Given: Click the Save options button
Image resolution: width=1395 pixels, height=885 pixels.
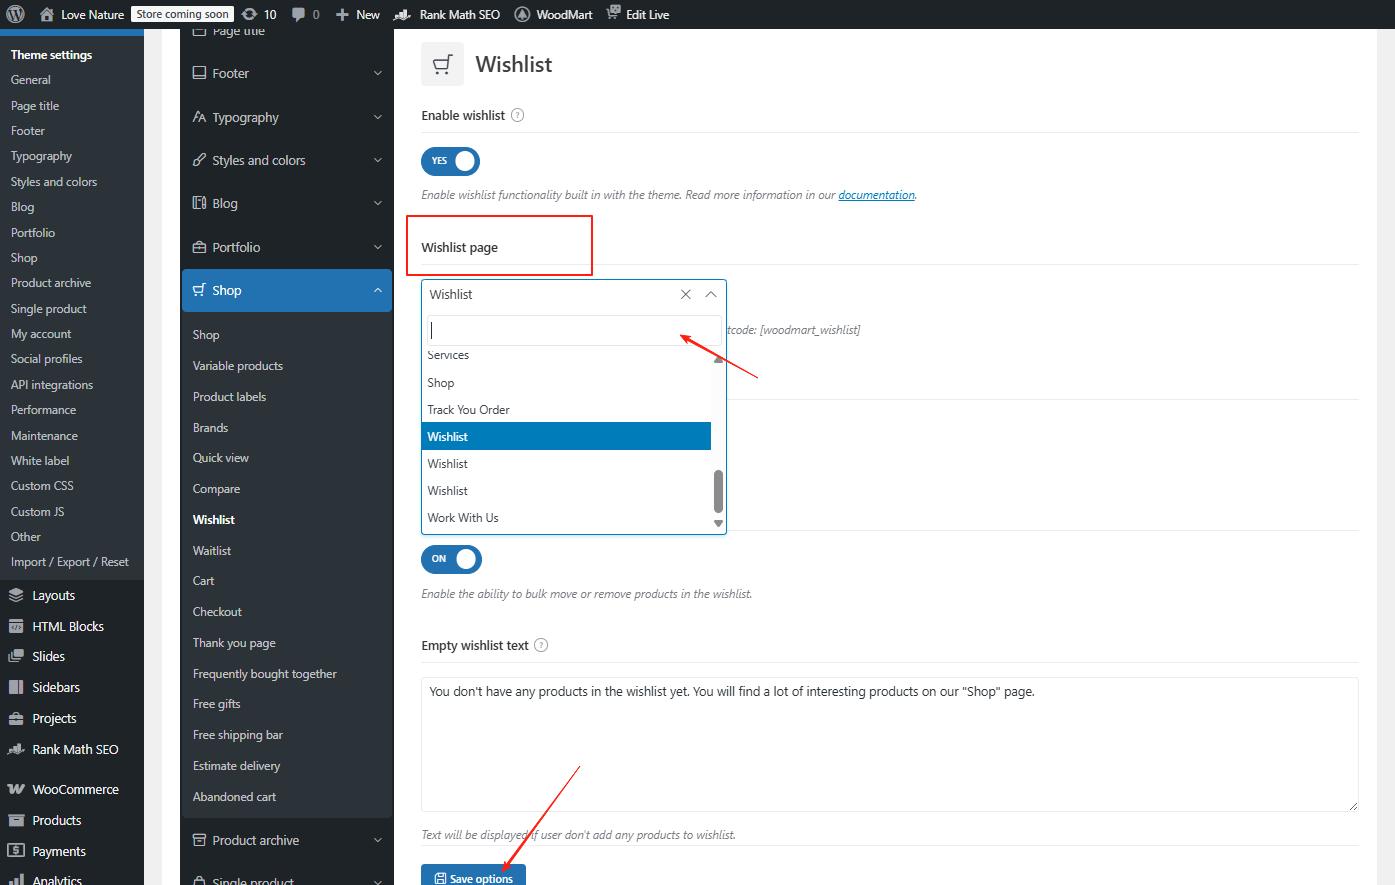Looking at the screenshot, I should [x=473, y=874].
